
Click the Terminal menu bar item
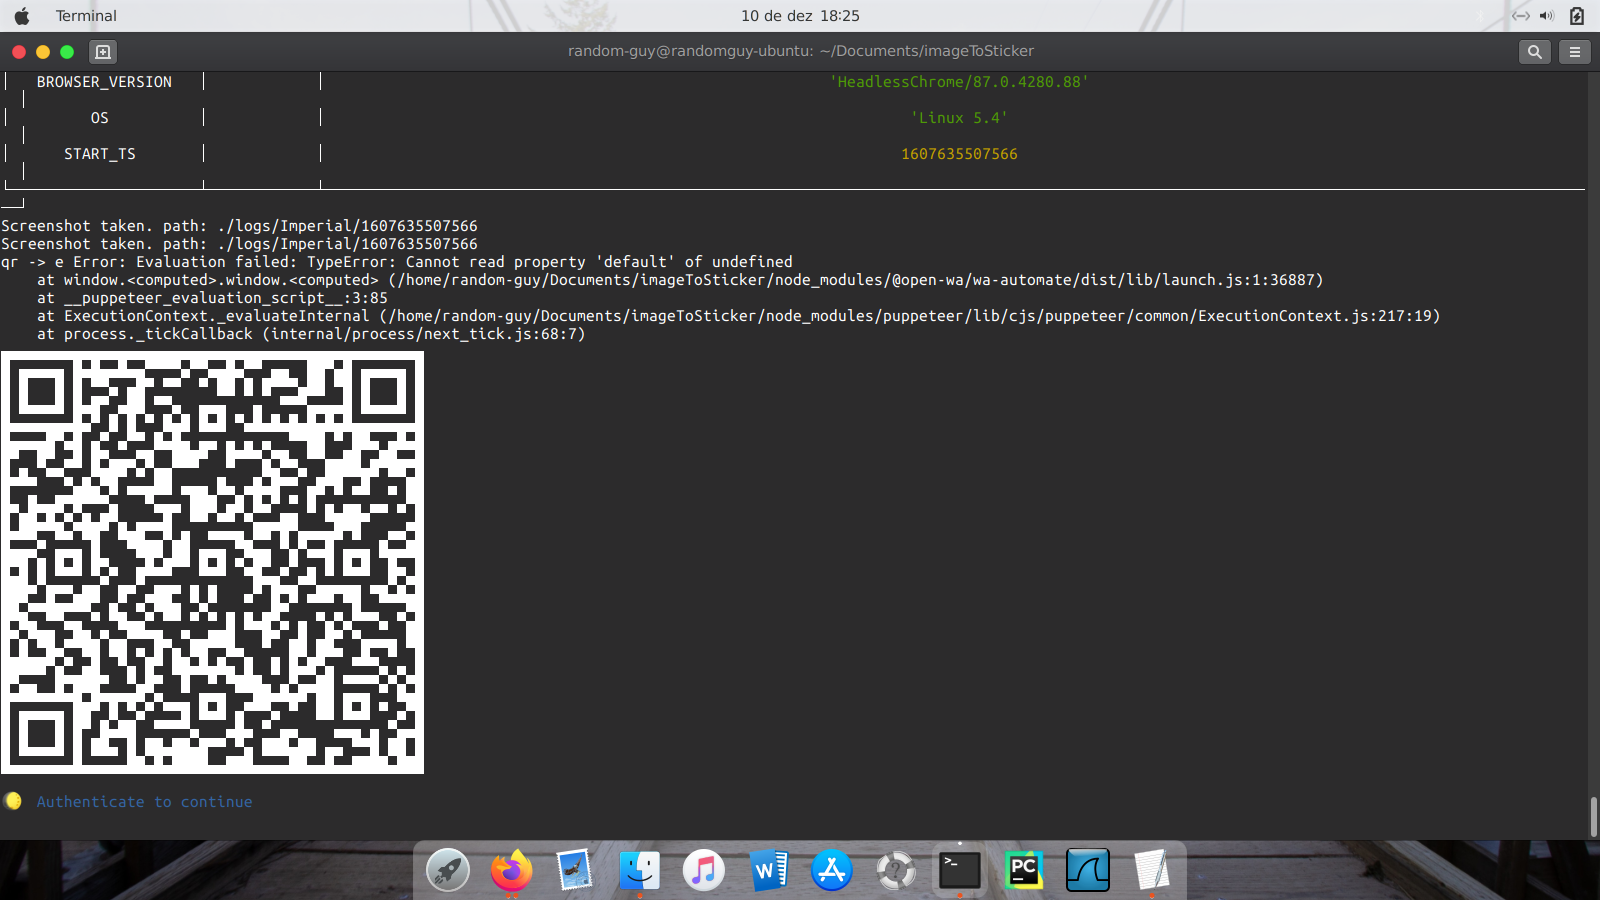tap(86, 15)
